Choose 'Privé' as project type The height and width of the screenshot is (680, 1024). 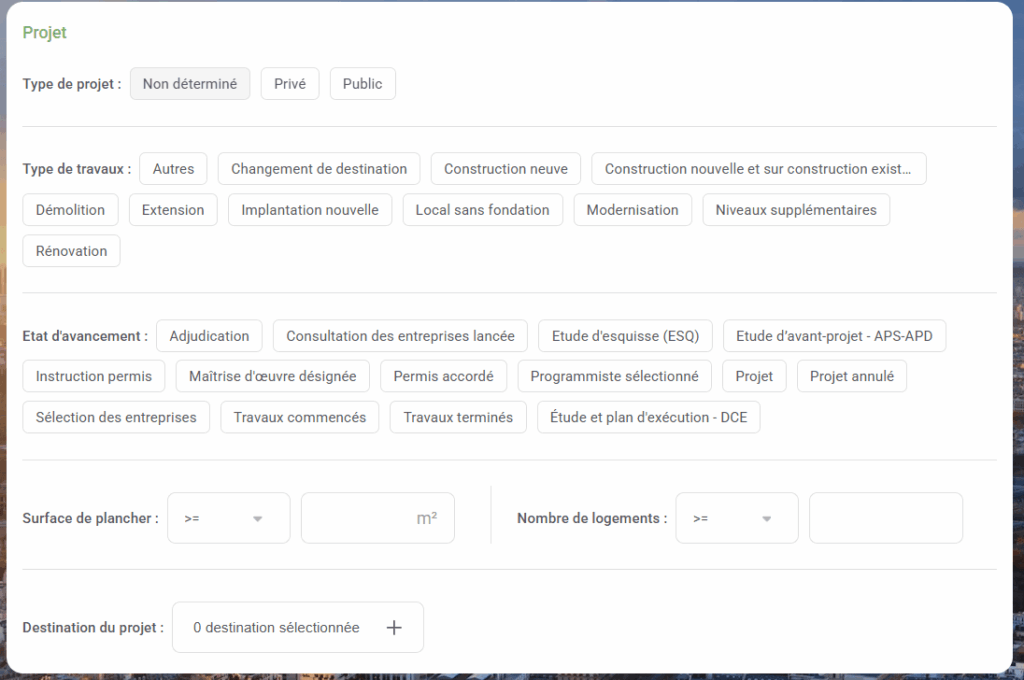coord(290,84)
